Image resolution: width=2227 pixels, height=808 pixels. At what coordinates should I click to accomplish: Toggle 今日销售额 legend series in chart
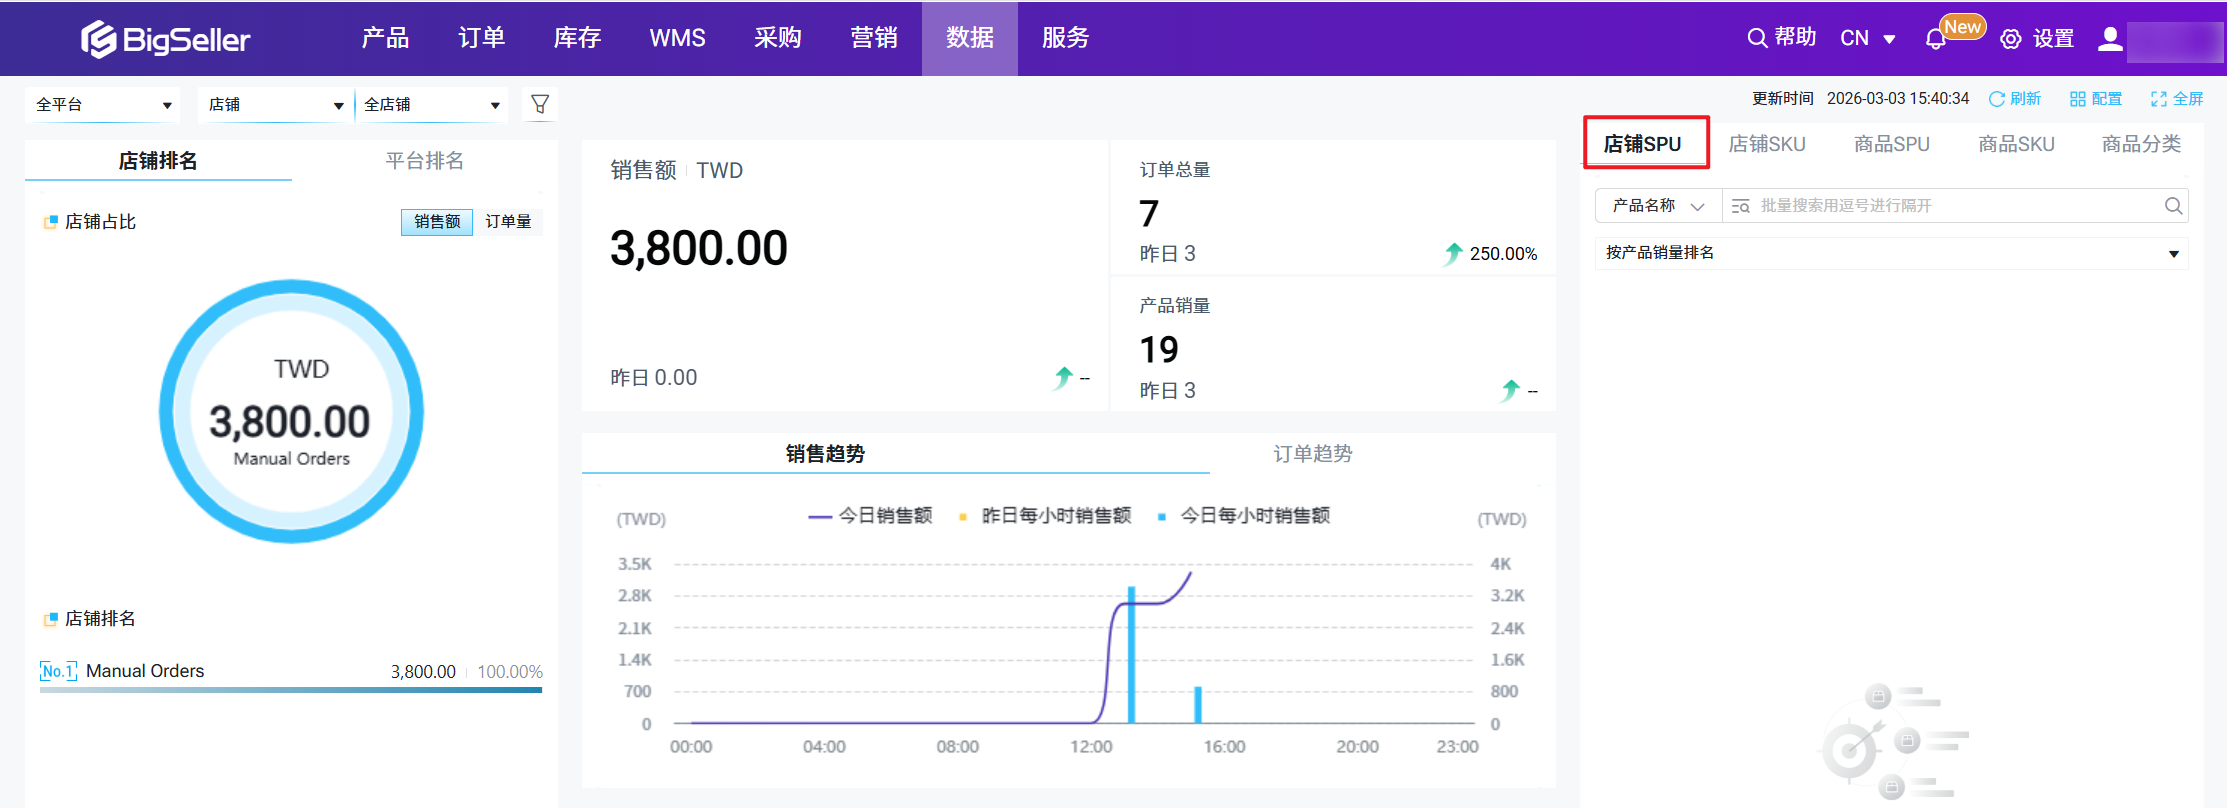tap(870, 516)
